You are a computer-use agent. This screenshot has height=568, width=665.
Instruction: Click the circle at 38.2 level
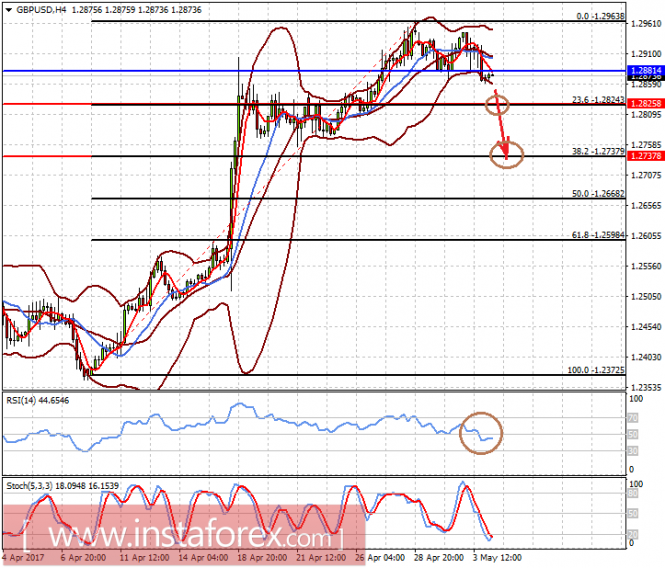tap(506, 154)
